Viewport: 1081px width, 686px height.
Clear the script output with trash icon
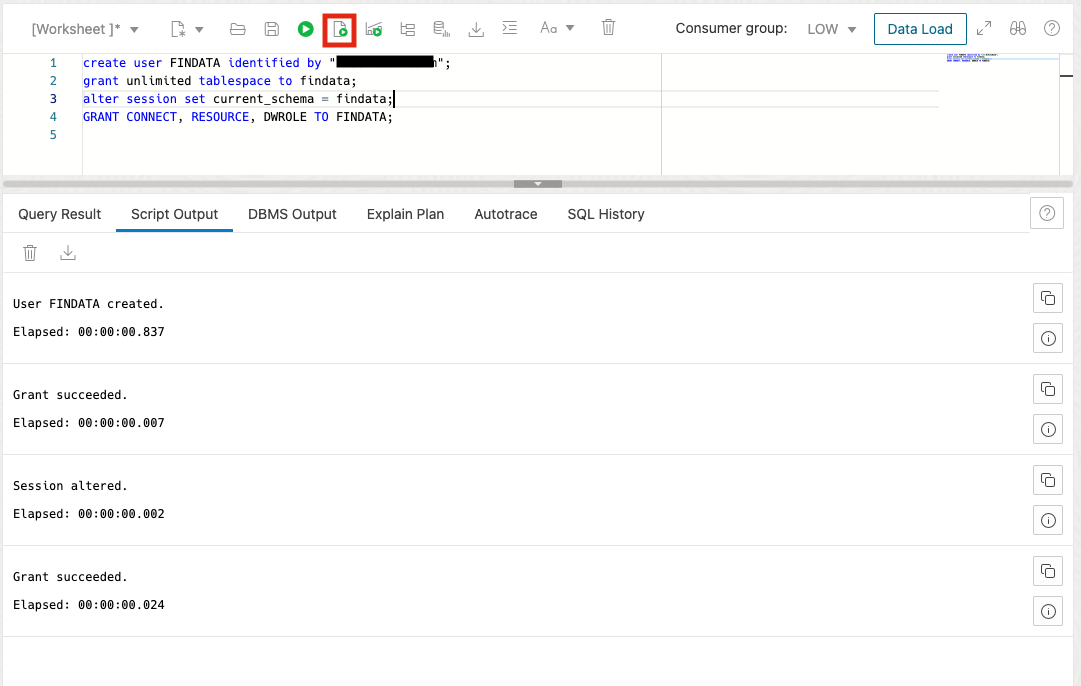[x=30, y=253]
